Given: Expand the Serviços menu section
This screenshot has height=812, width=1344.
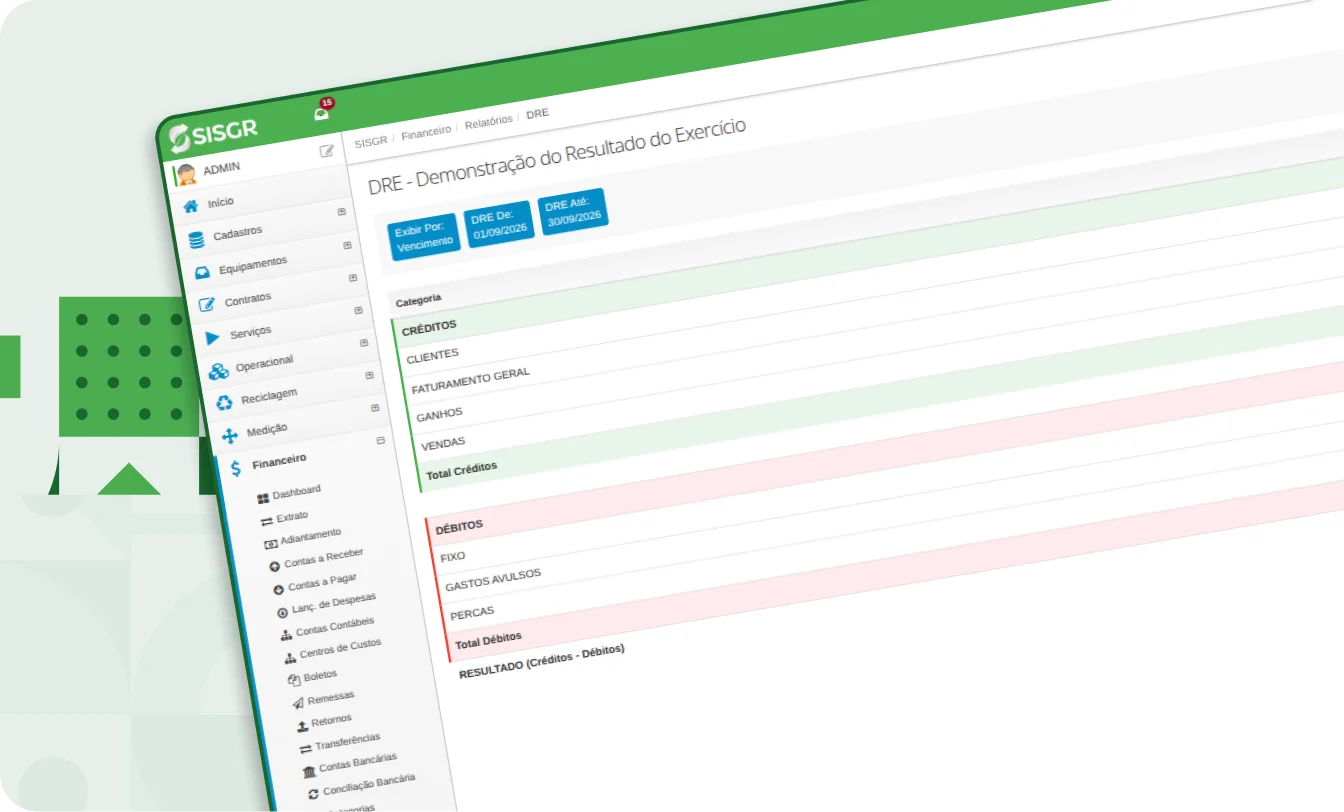Looking at the screenshot, I should tap(359, 311).
